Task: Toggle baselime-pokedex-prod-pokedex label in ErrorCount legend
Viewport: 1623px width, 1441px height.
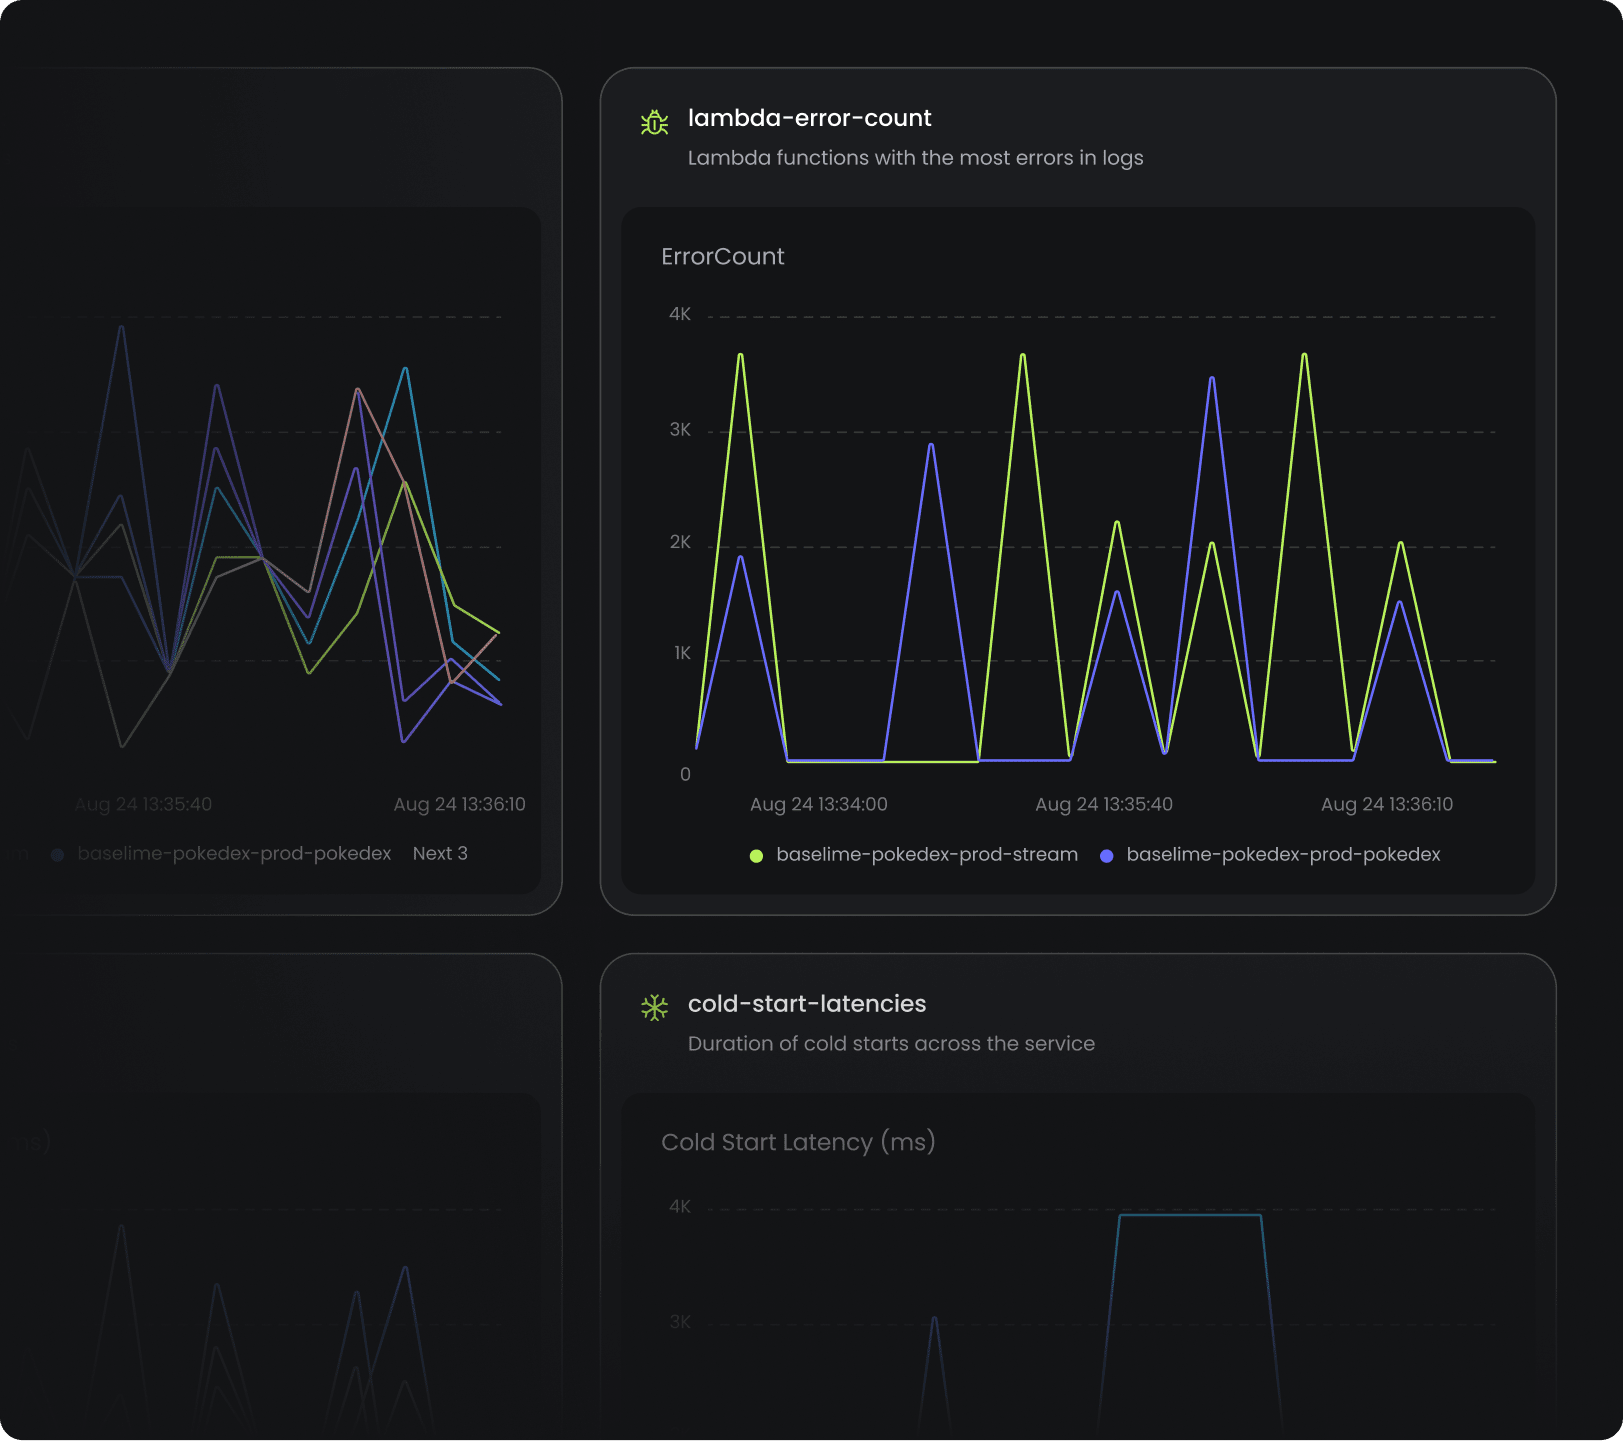Action: (x=1282, y=854)
